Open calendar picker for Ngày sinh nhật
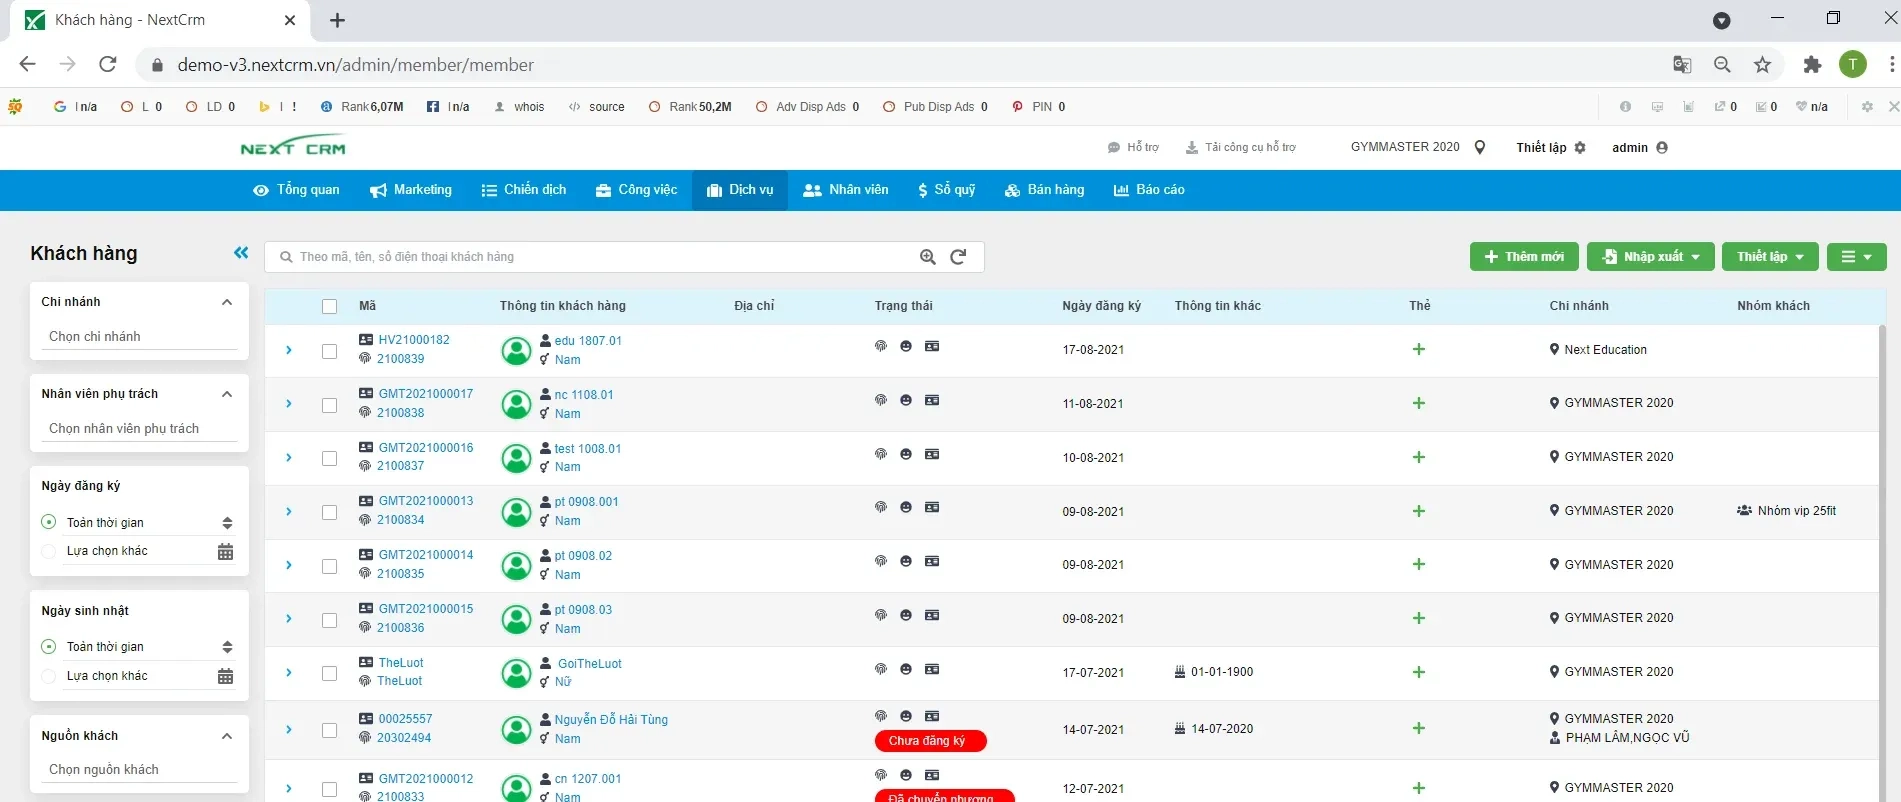The width and height of the screenshot is (1901, 802). click(226, 676)
